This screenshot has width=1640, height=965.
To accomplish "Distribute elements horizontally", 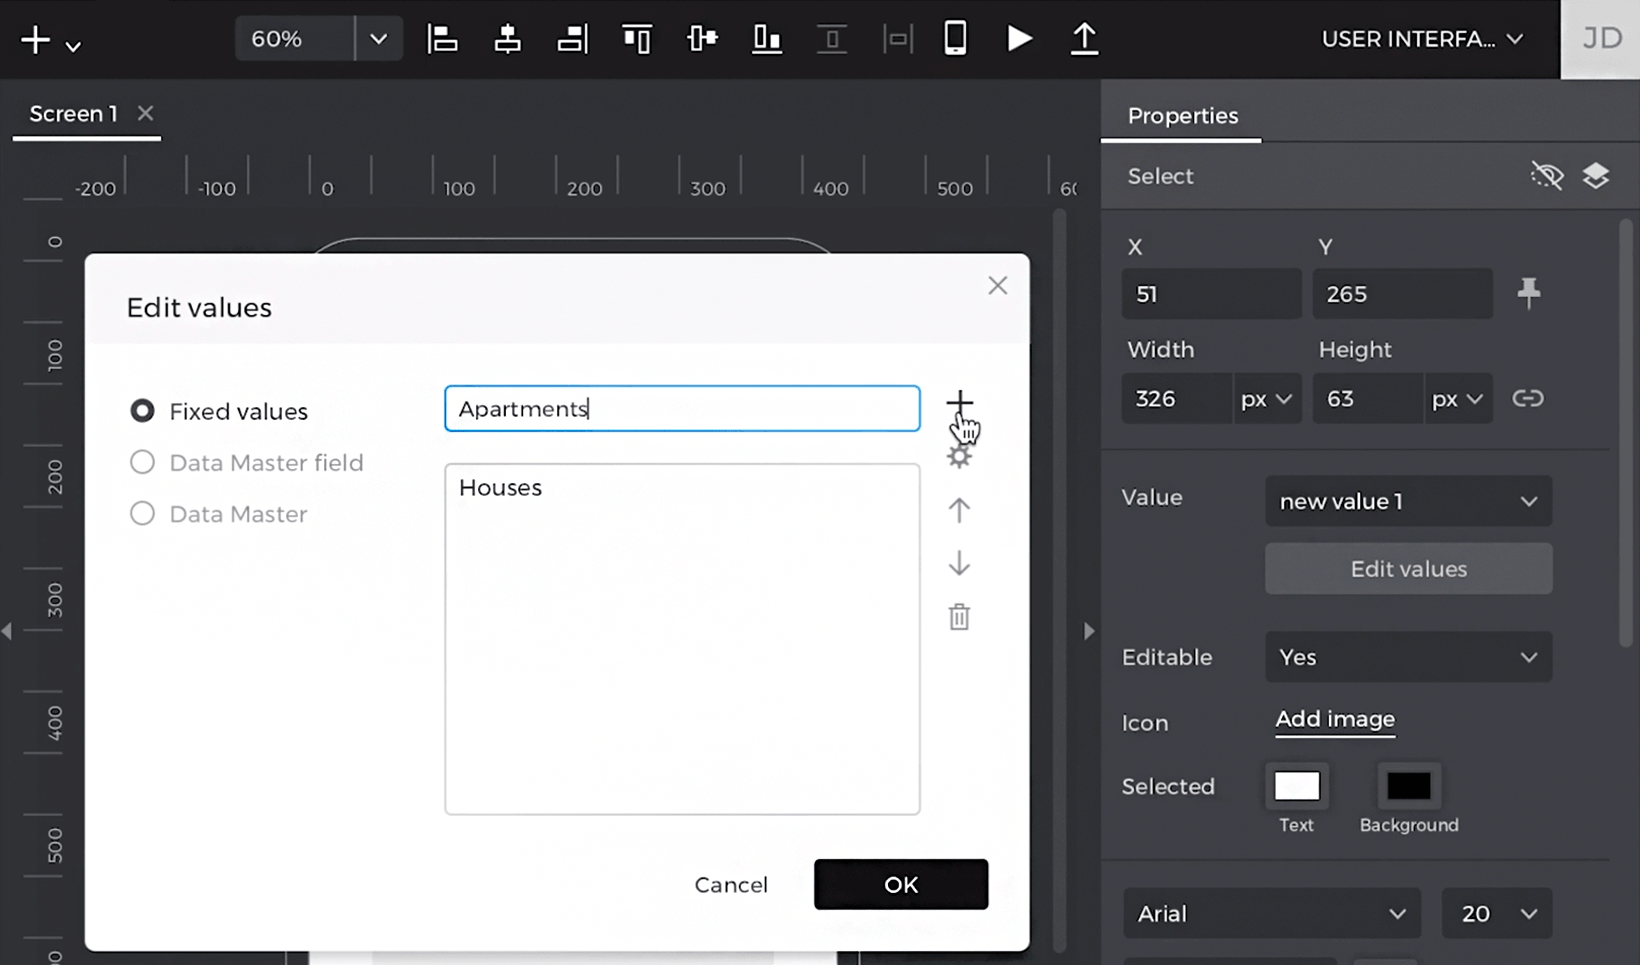I will (x=897, y=39).
